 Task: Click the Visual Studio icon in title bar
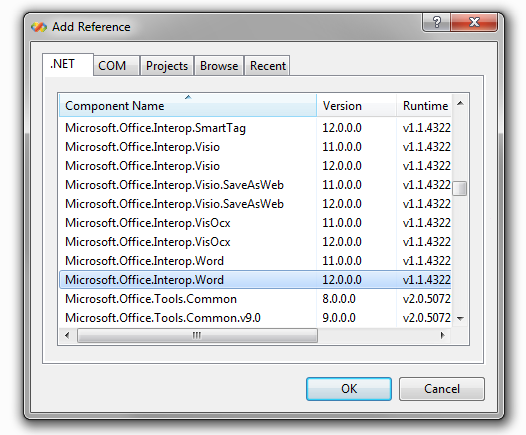[x=39, y=27]
